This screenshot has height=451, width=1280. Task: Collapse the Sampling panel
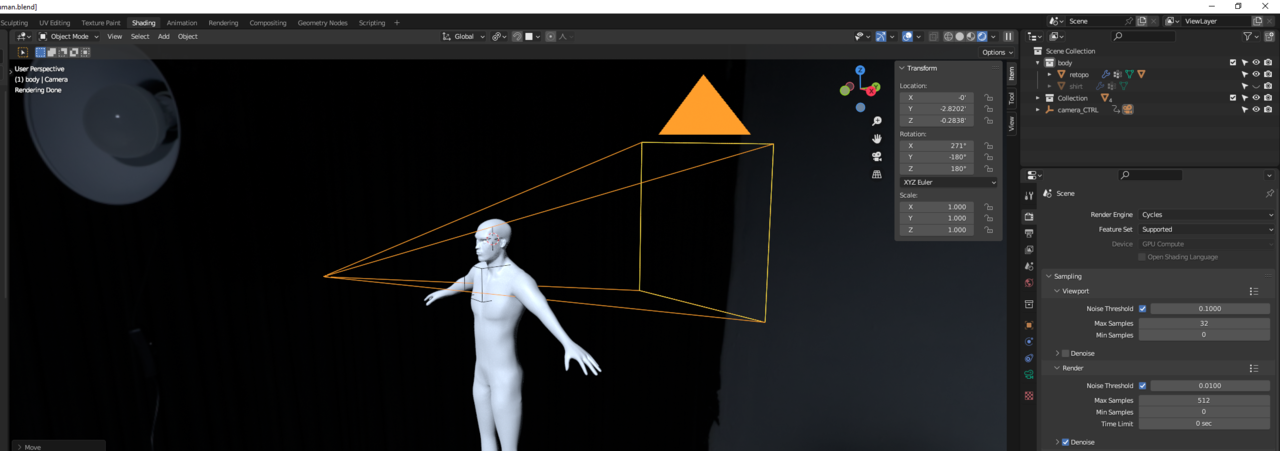coord(1049,276)
